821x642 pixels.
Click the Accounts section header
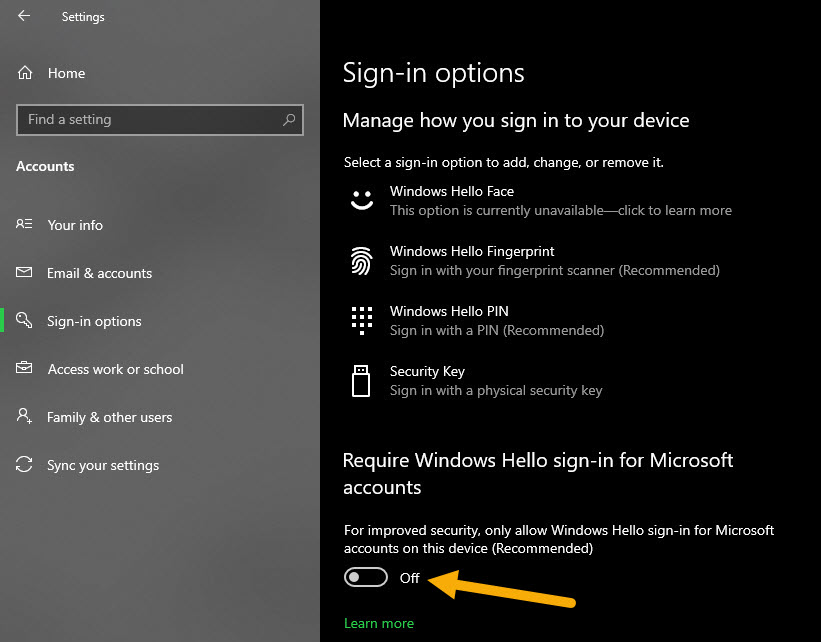[x=45, y=167]
